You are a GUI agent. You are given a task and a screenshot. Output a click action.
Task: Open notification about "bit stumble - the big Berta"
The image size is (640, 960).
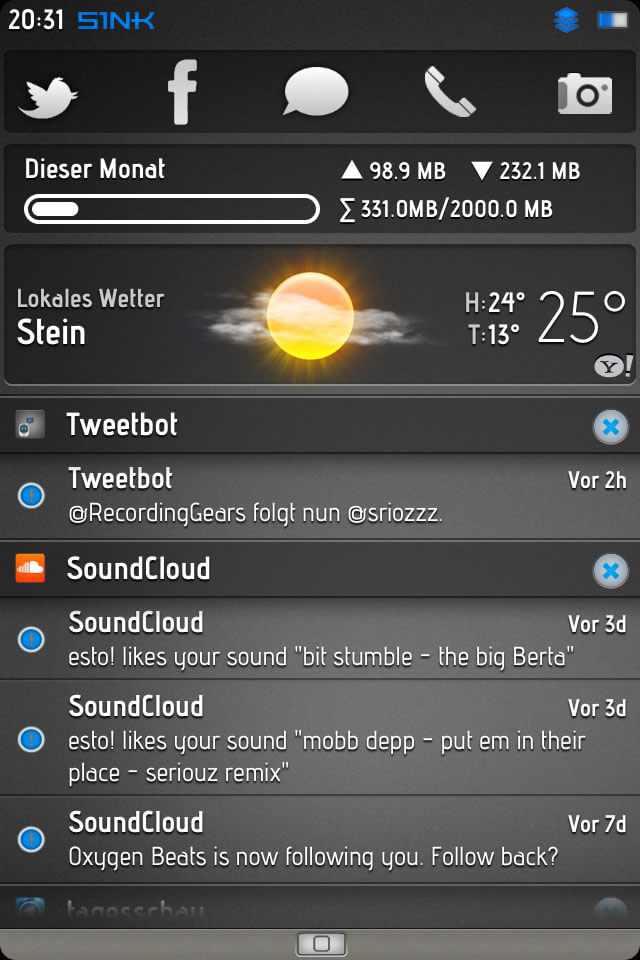coord(320,639)
